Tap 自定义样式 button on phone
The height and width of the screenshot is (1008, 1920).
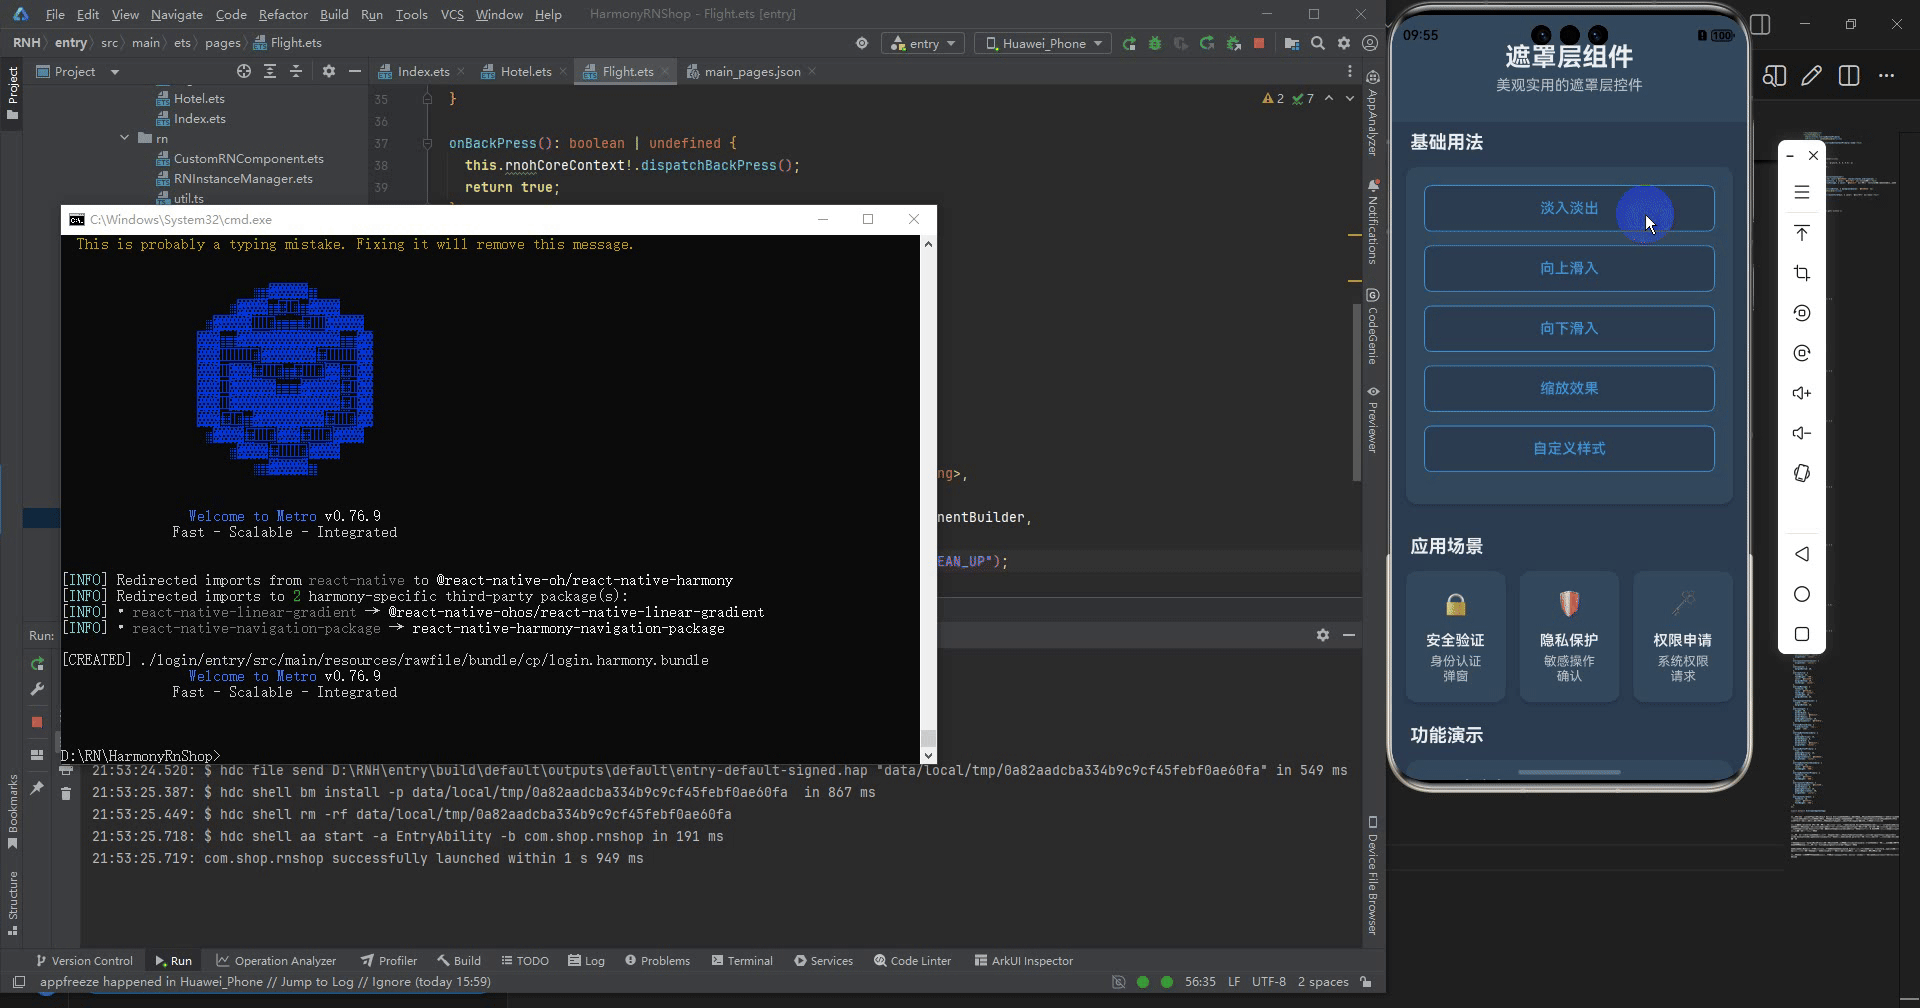coord(1569,448)
